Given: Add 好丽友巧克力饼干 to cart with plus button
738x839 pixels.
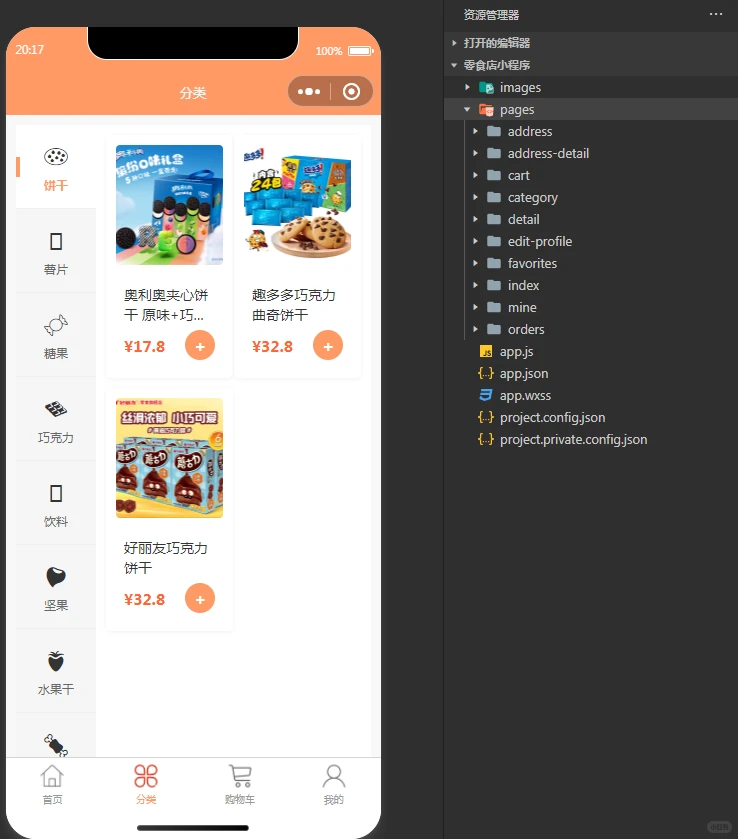Looking at the screenshot, I should click(x=200, y=598).
